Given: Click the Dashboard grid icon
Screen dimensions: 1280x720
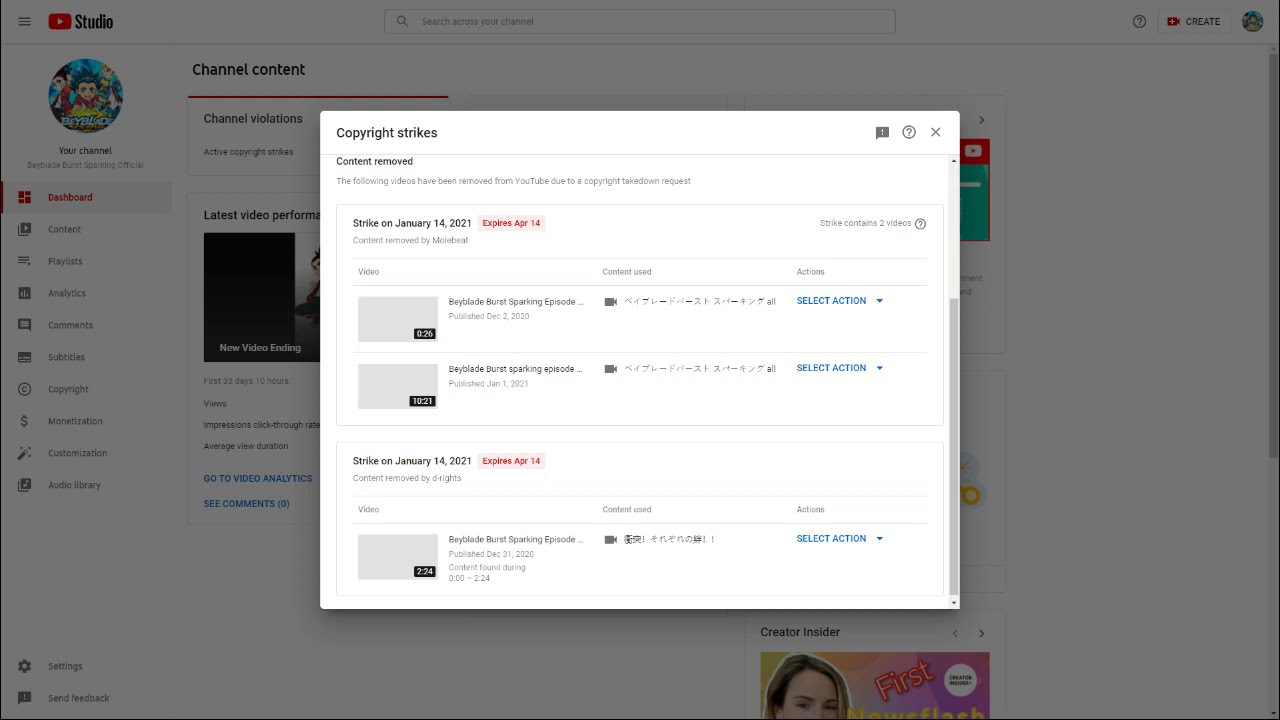Looking at the screenshot, I should coord(25,197).
